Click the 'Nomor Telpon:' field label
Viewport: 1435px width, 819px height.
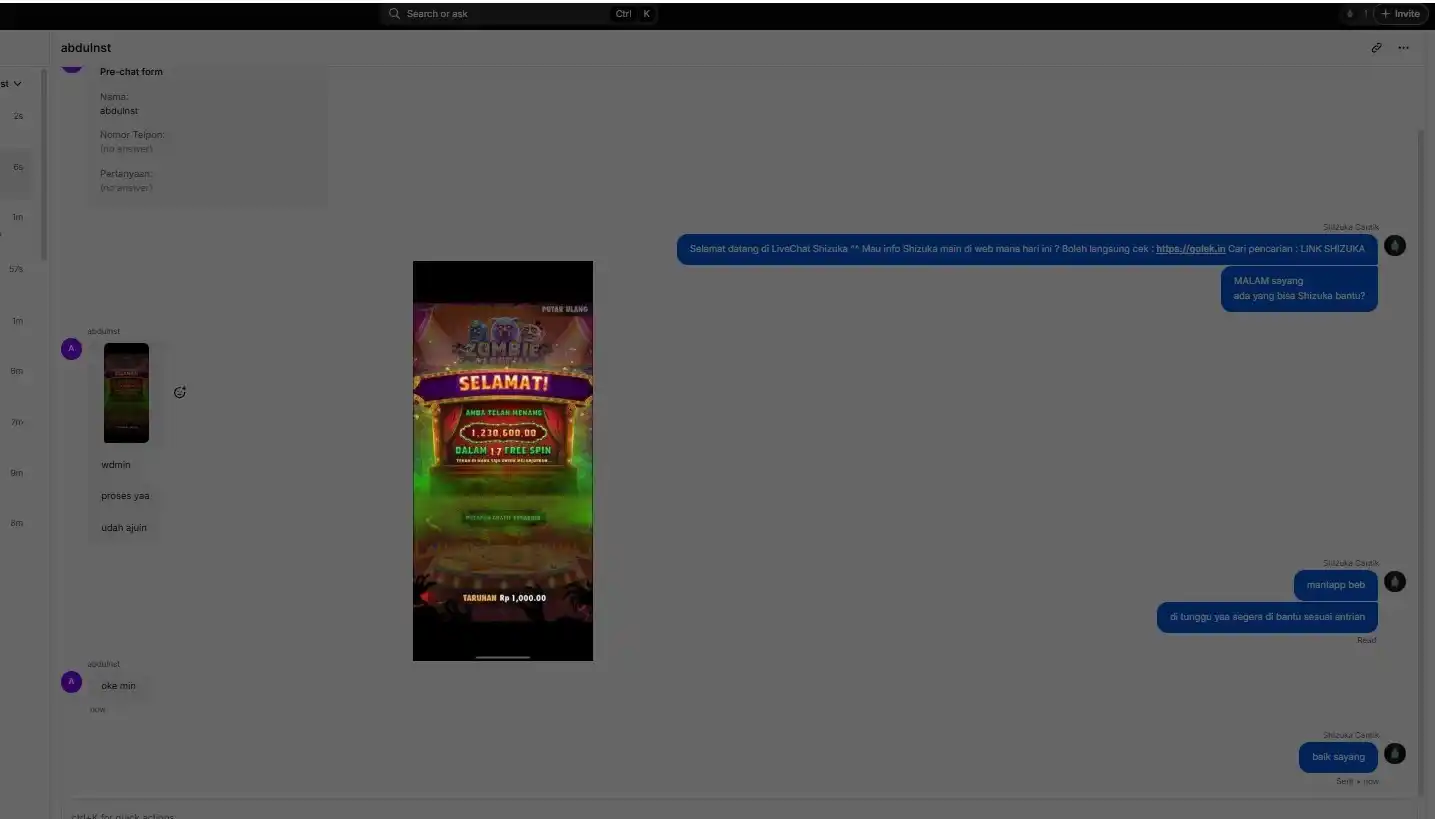[132, 134]
